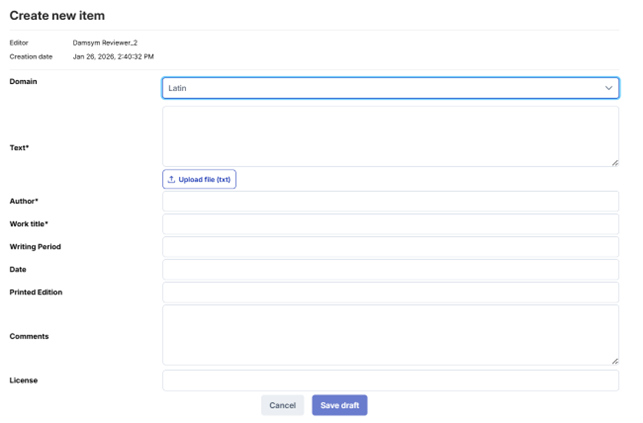This screenshot has height=423, width=643.
Task: Click inside the Comments text area
Action: (x=390, y=335)
